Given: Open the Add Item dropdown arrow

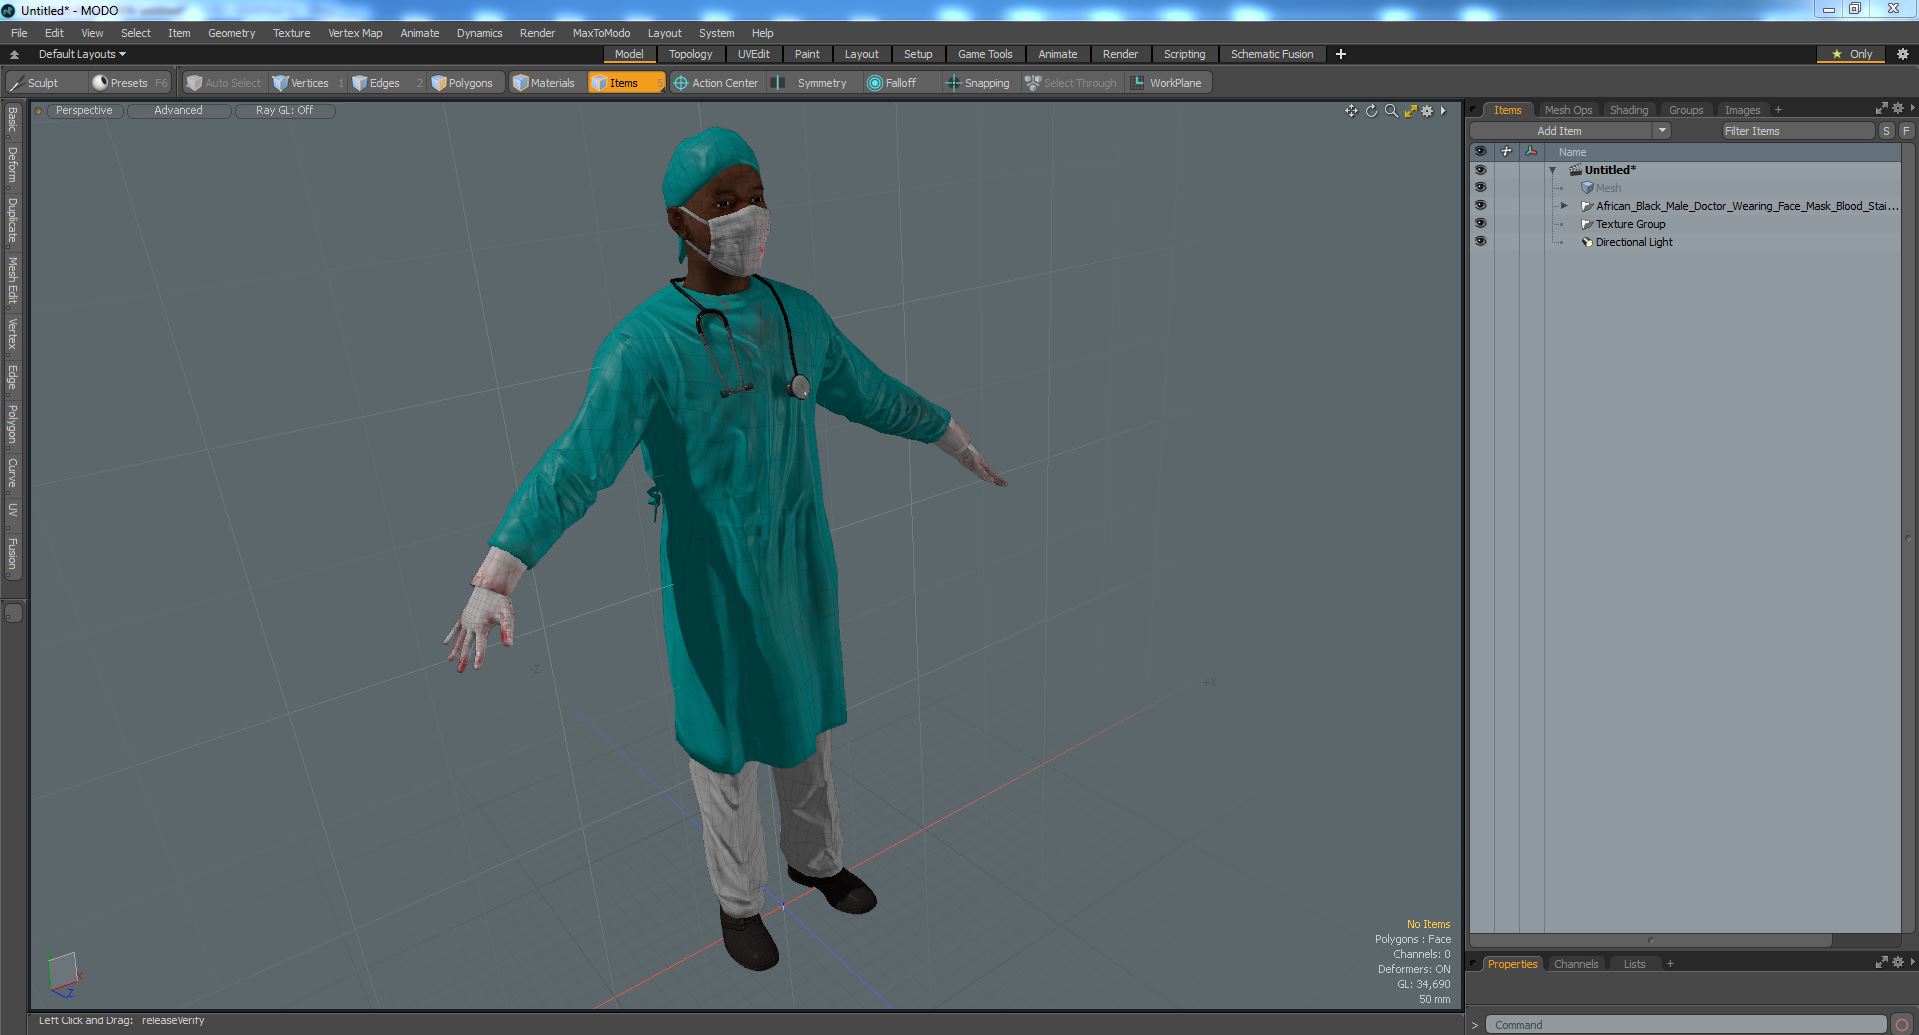Looking at the screenshot, I should point(1662,131).
